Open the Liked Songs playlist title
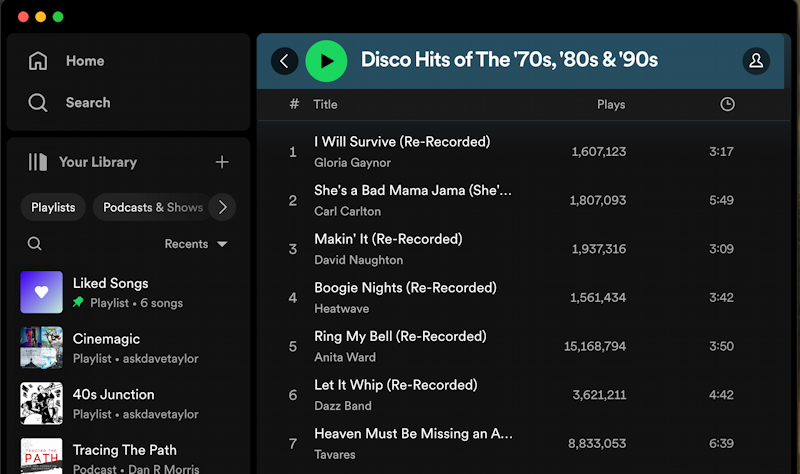 pyautogui.click(x=111, y=283)
